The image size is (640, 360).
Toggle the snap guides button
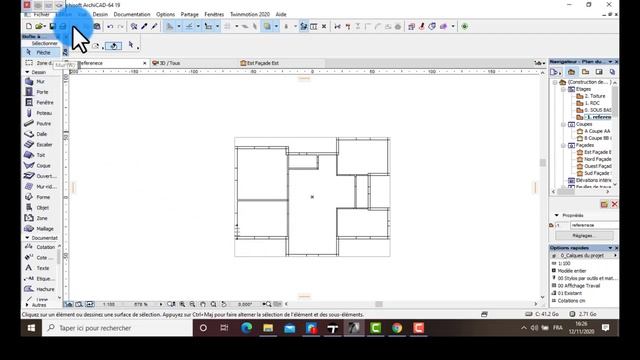point(189,27)
